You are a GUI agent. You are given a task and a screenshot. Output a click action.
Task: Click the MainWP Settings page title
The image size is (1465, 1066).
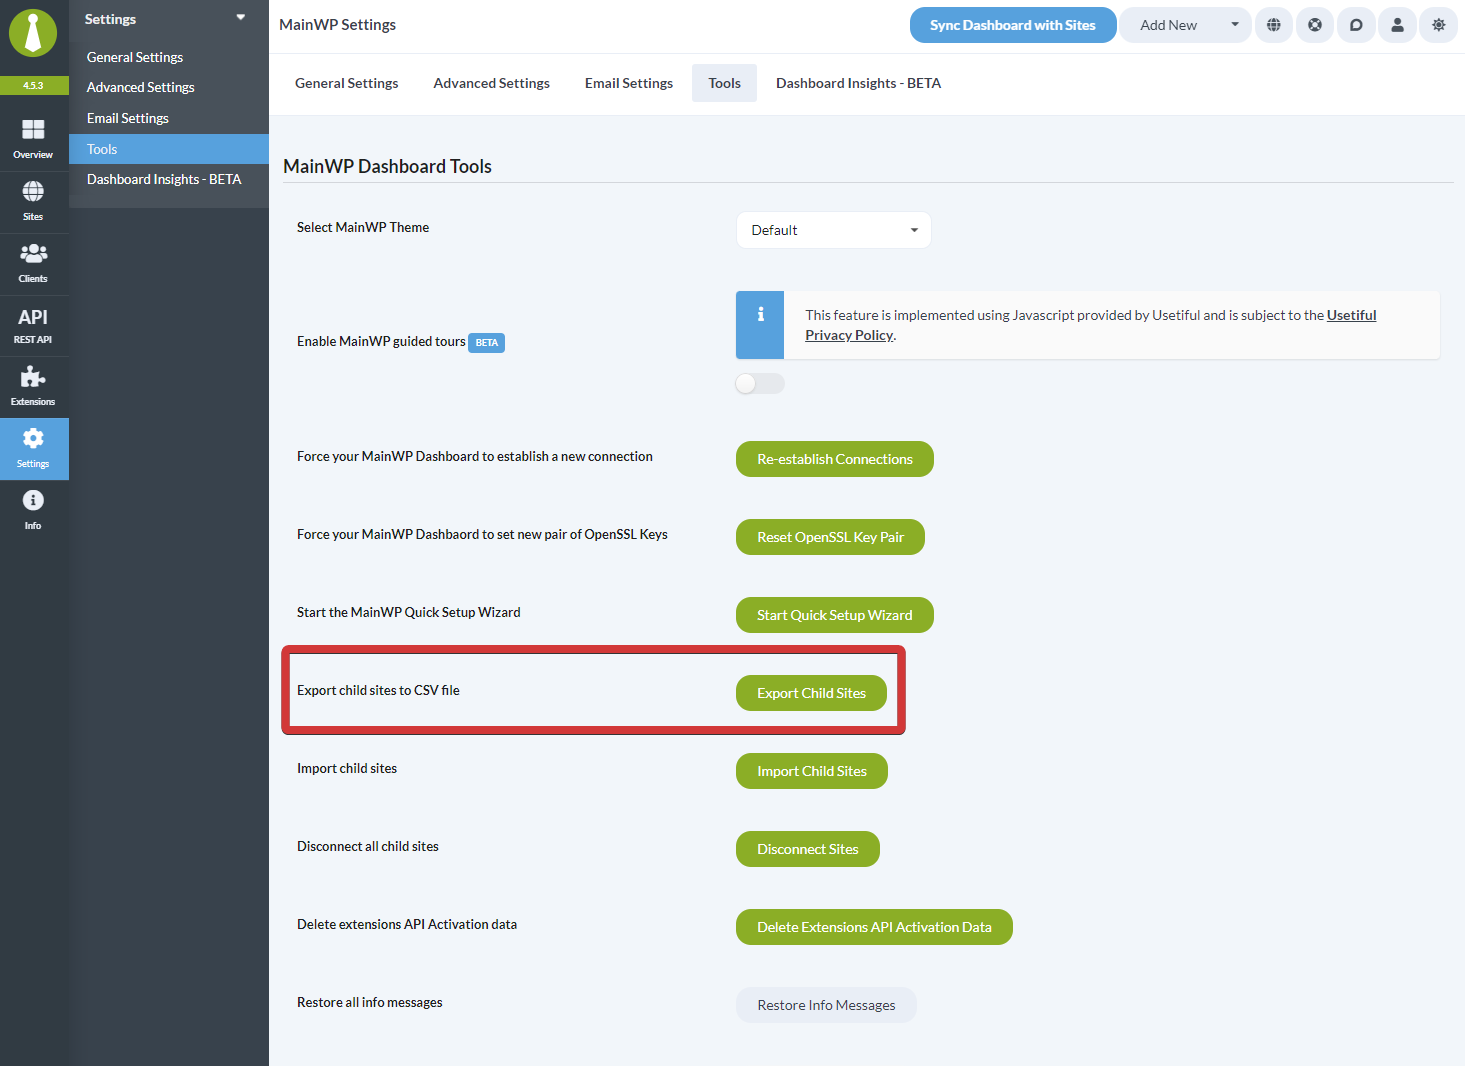pos(337,25)
